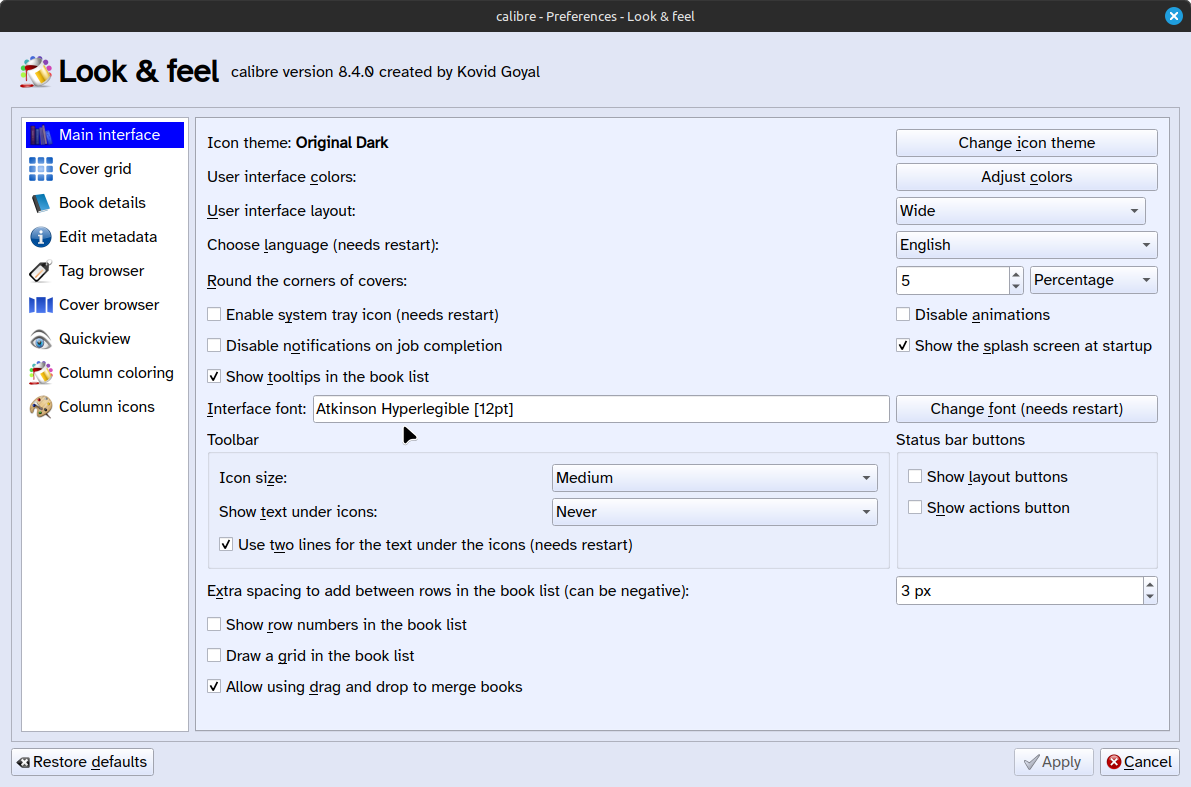This screenshot has height=787, width=1191.
Task: Click the Quickview eye icon
Action: pos(41,339)
